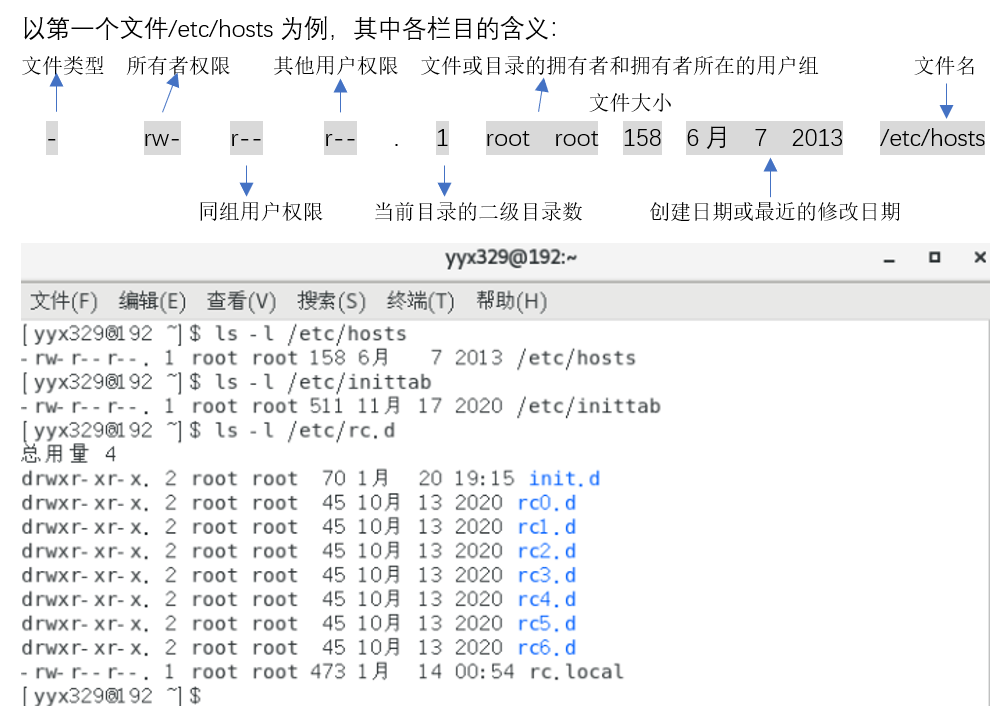Click the highlighted 'root root' owner field
The width and height of the screenshot is (996, 706).
[542, 138]
